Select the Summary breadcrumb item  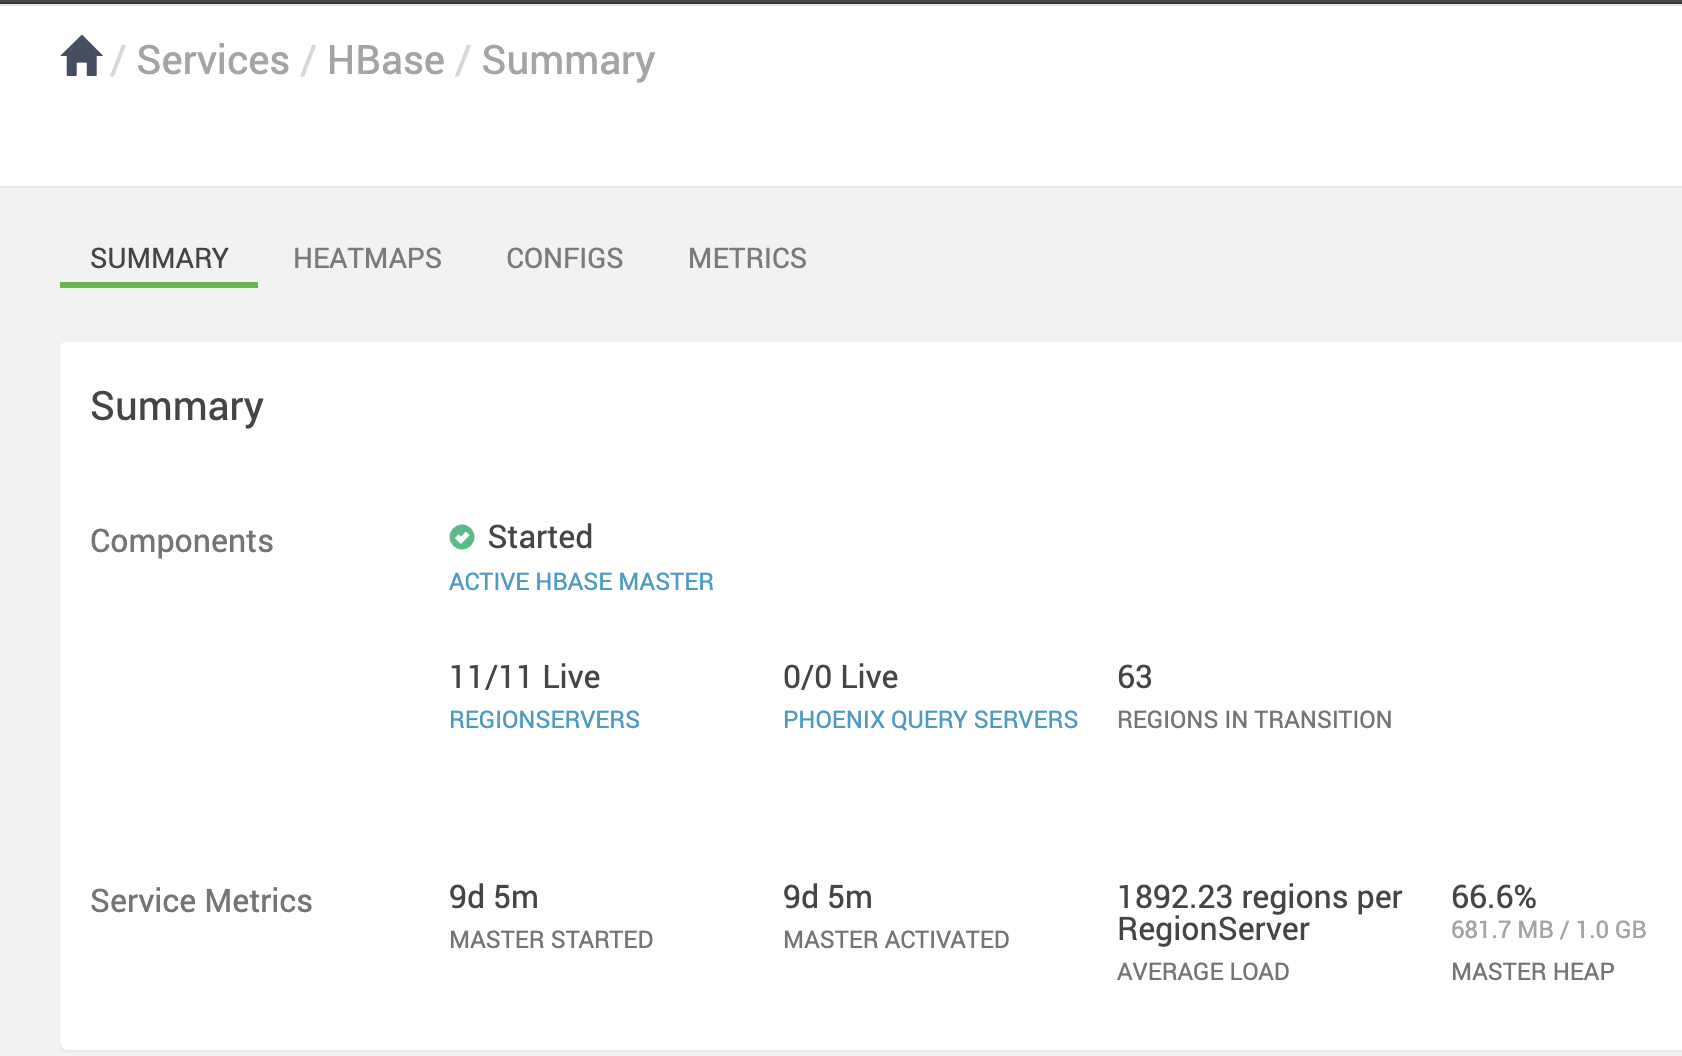click(x=567, y=60)
